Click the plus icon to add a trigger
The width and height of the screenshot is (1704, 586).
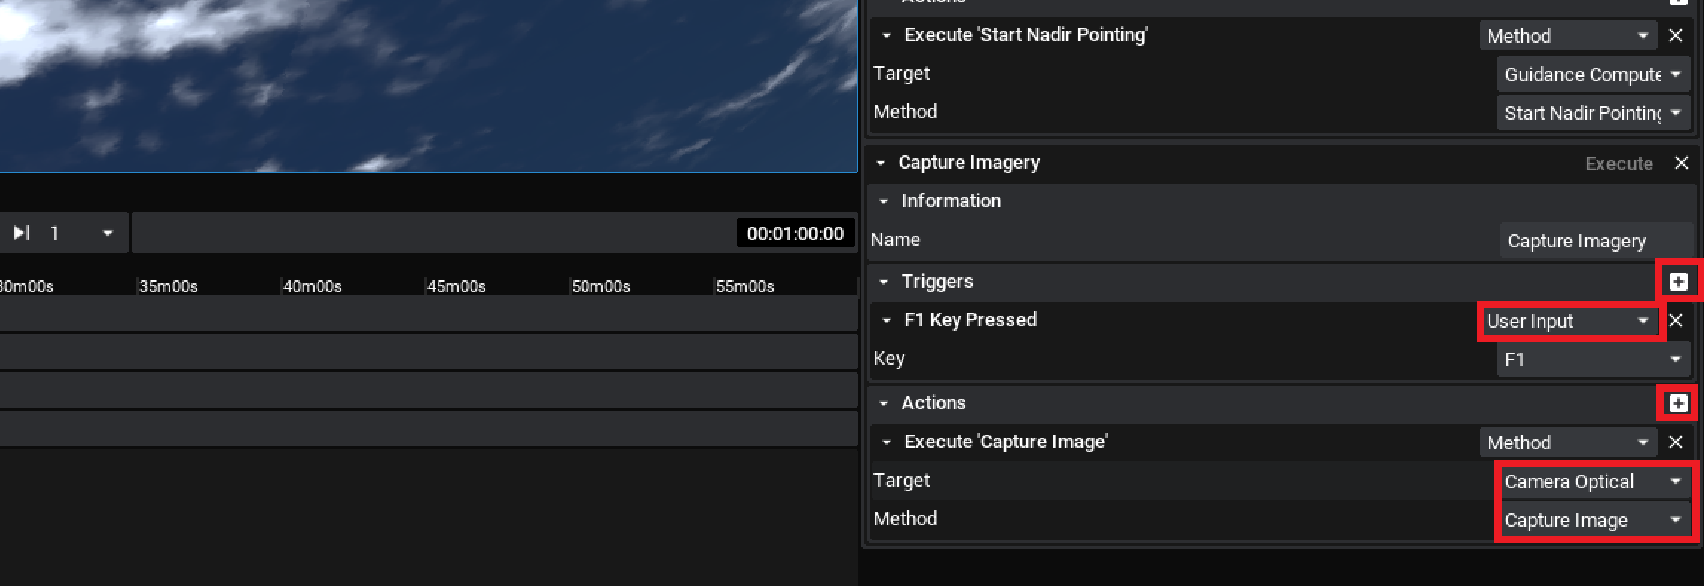[1679, 282]
